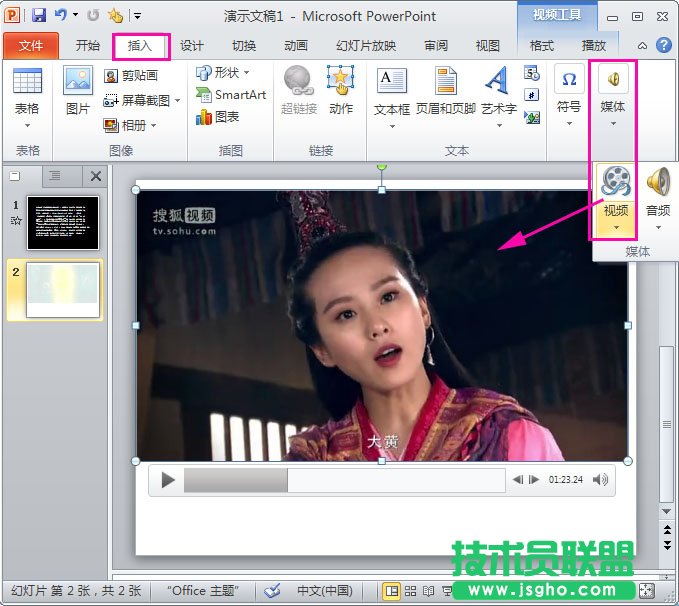Open the 动画 tab

pyautogui.click(x=296, y=45)
